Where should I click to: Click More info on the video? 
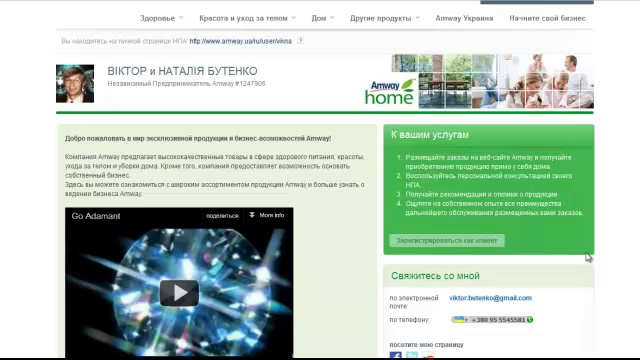(x=272, y=215)
